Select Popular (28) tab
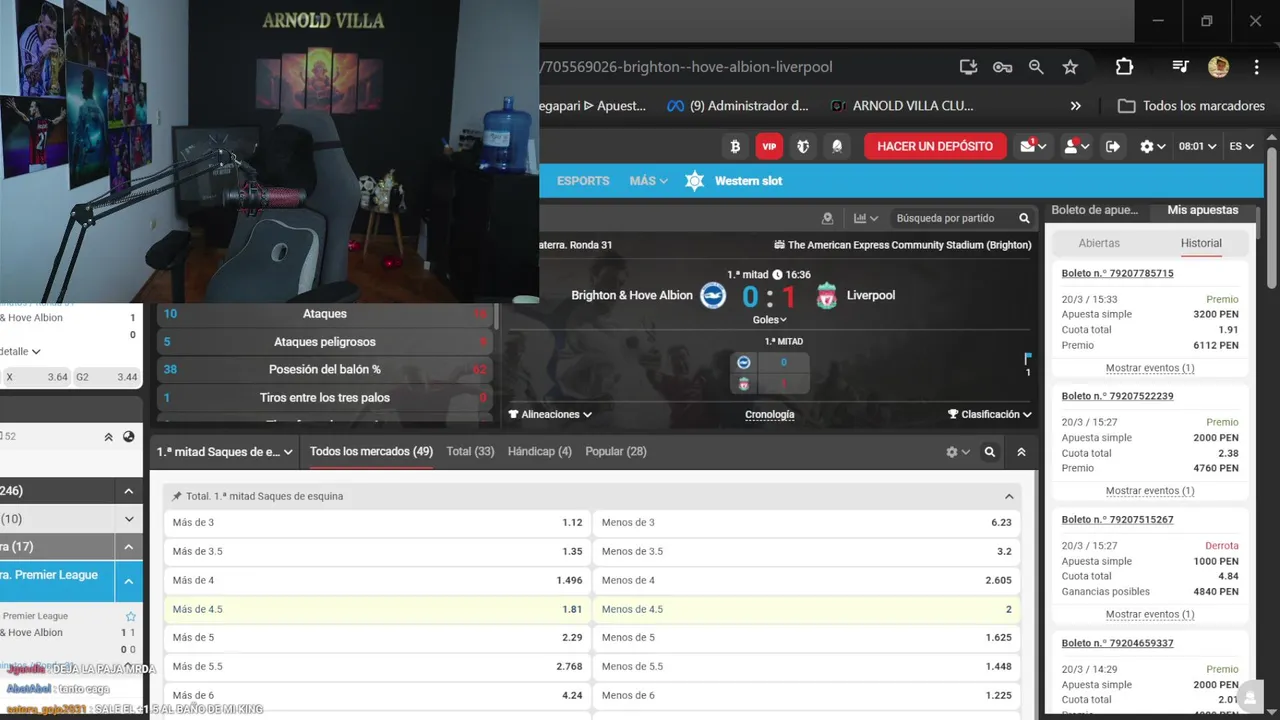 tap(616, 452)
